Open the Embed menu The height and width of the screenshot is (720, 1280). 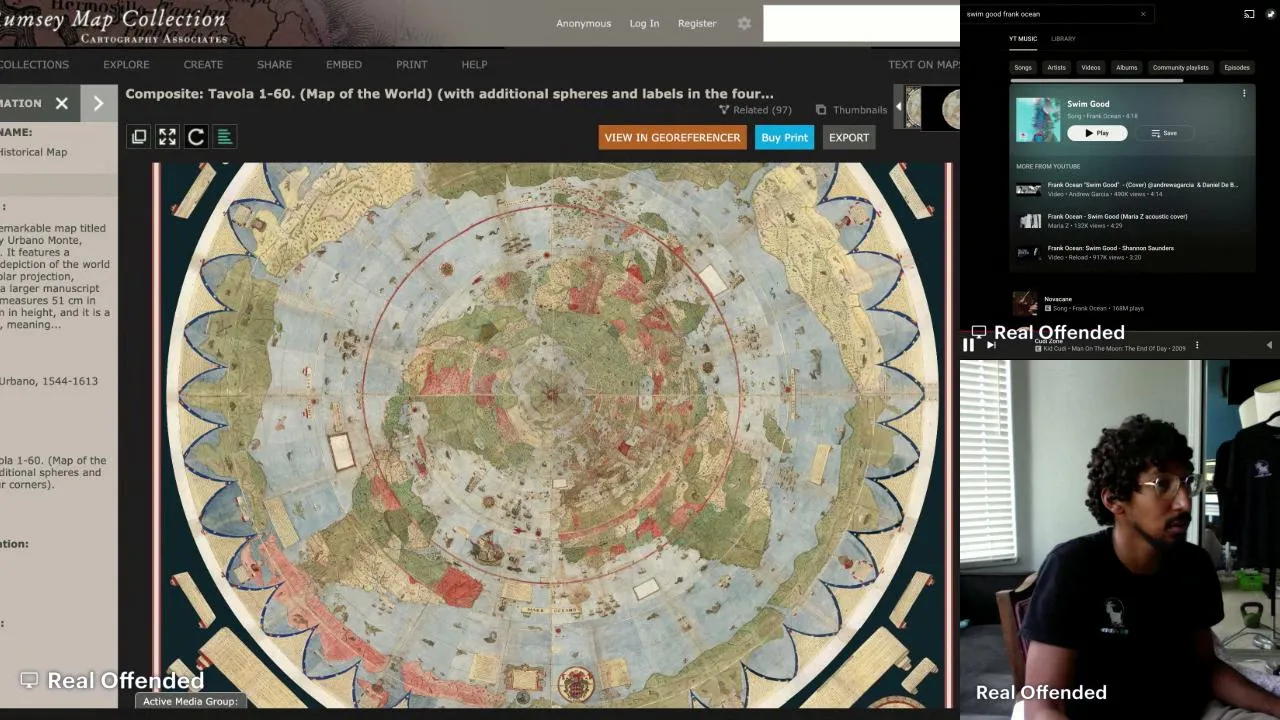344,65
